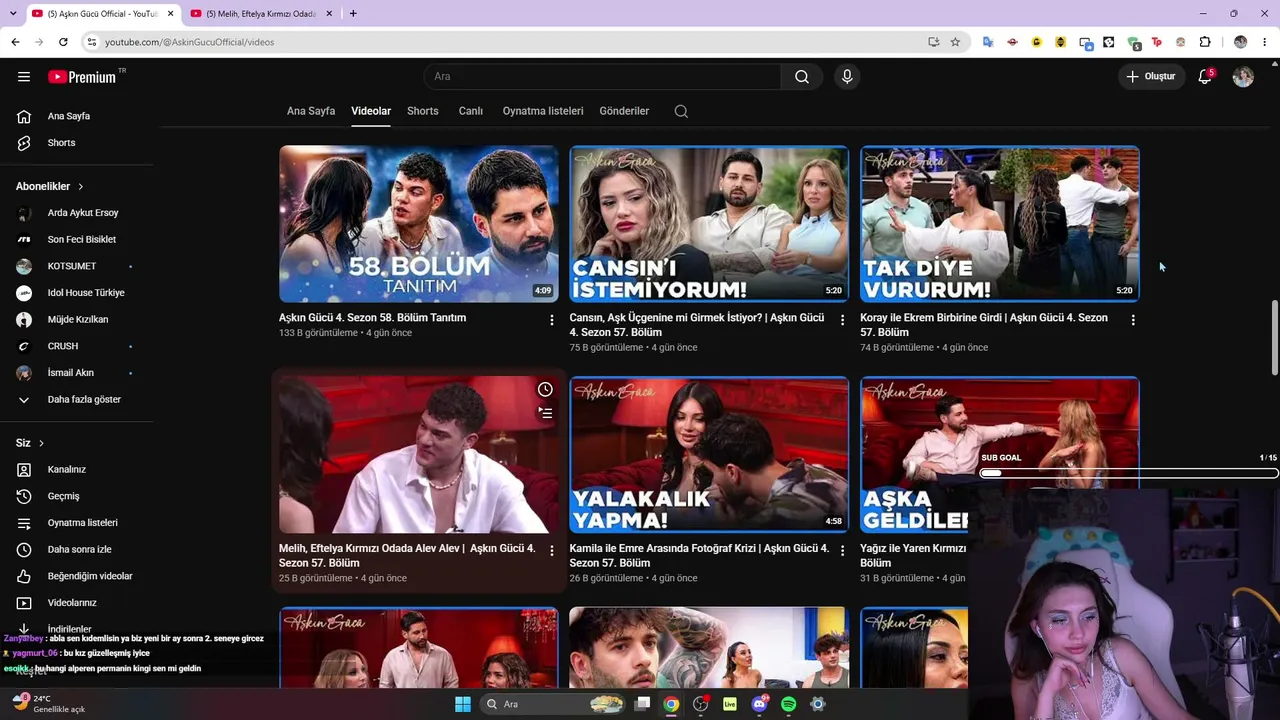Expand the Siz section
This screenshot has width=1280, height=720.
pos(30,443)
